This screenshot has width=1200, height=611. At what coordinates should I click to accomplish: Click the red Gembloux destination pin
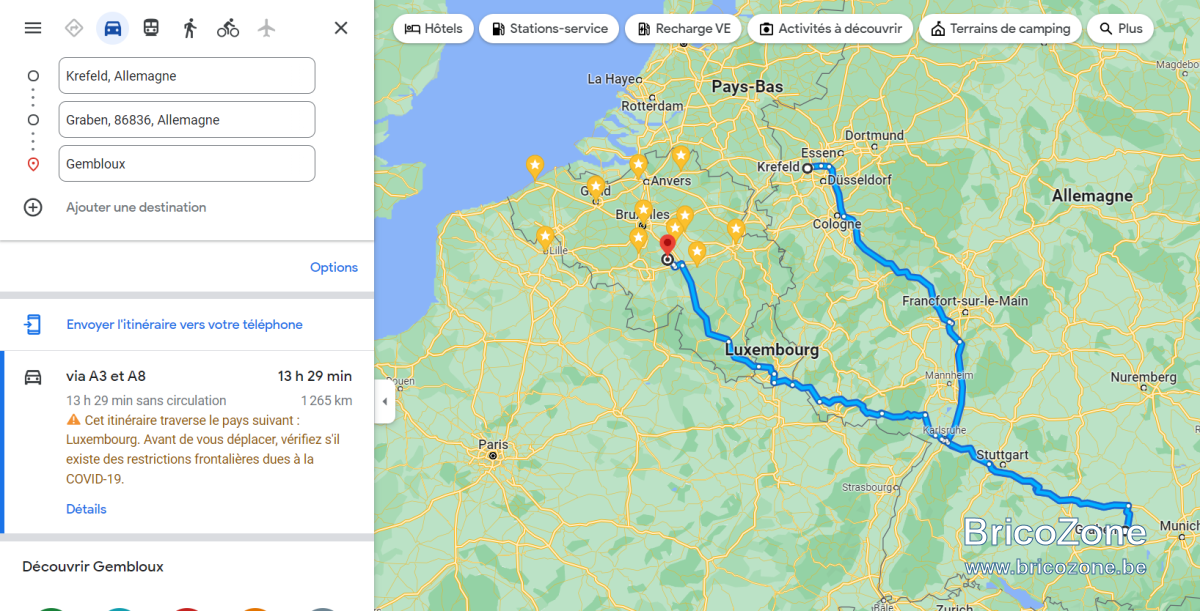(668, 246)
